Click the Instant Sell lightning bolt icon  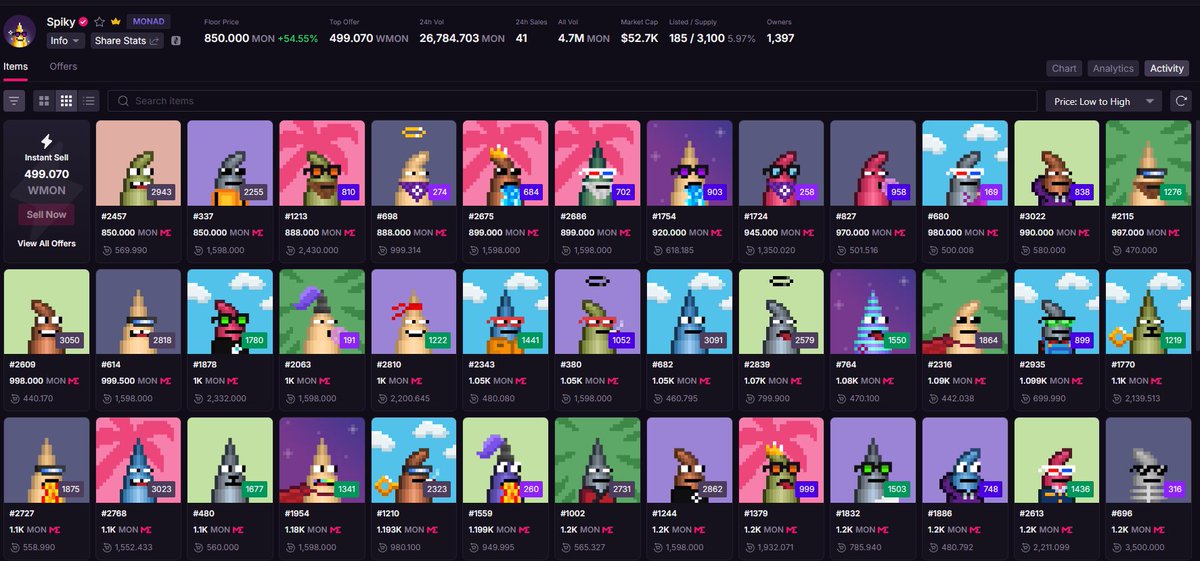[x=46, y=142]
